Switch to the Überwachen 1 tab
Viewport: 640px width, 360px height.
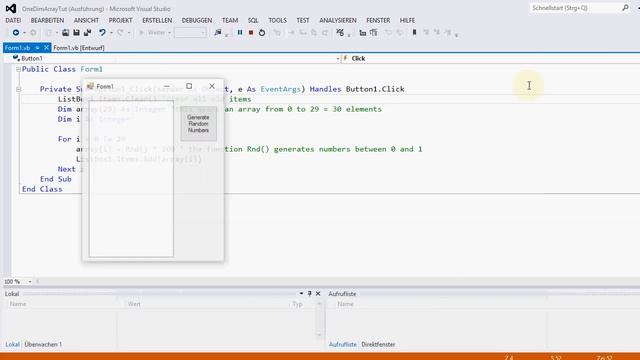[x=43, y=344]
